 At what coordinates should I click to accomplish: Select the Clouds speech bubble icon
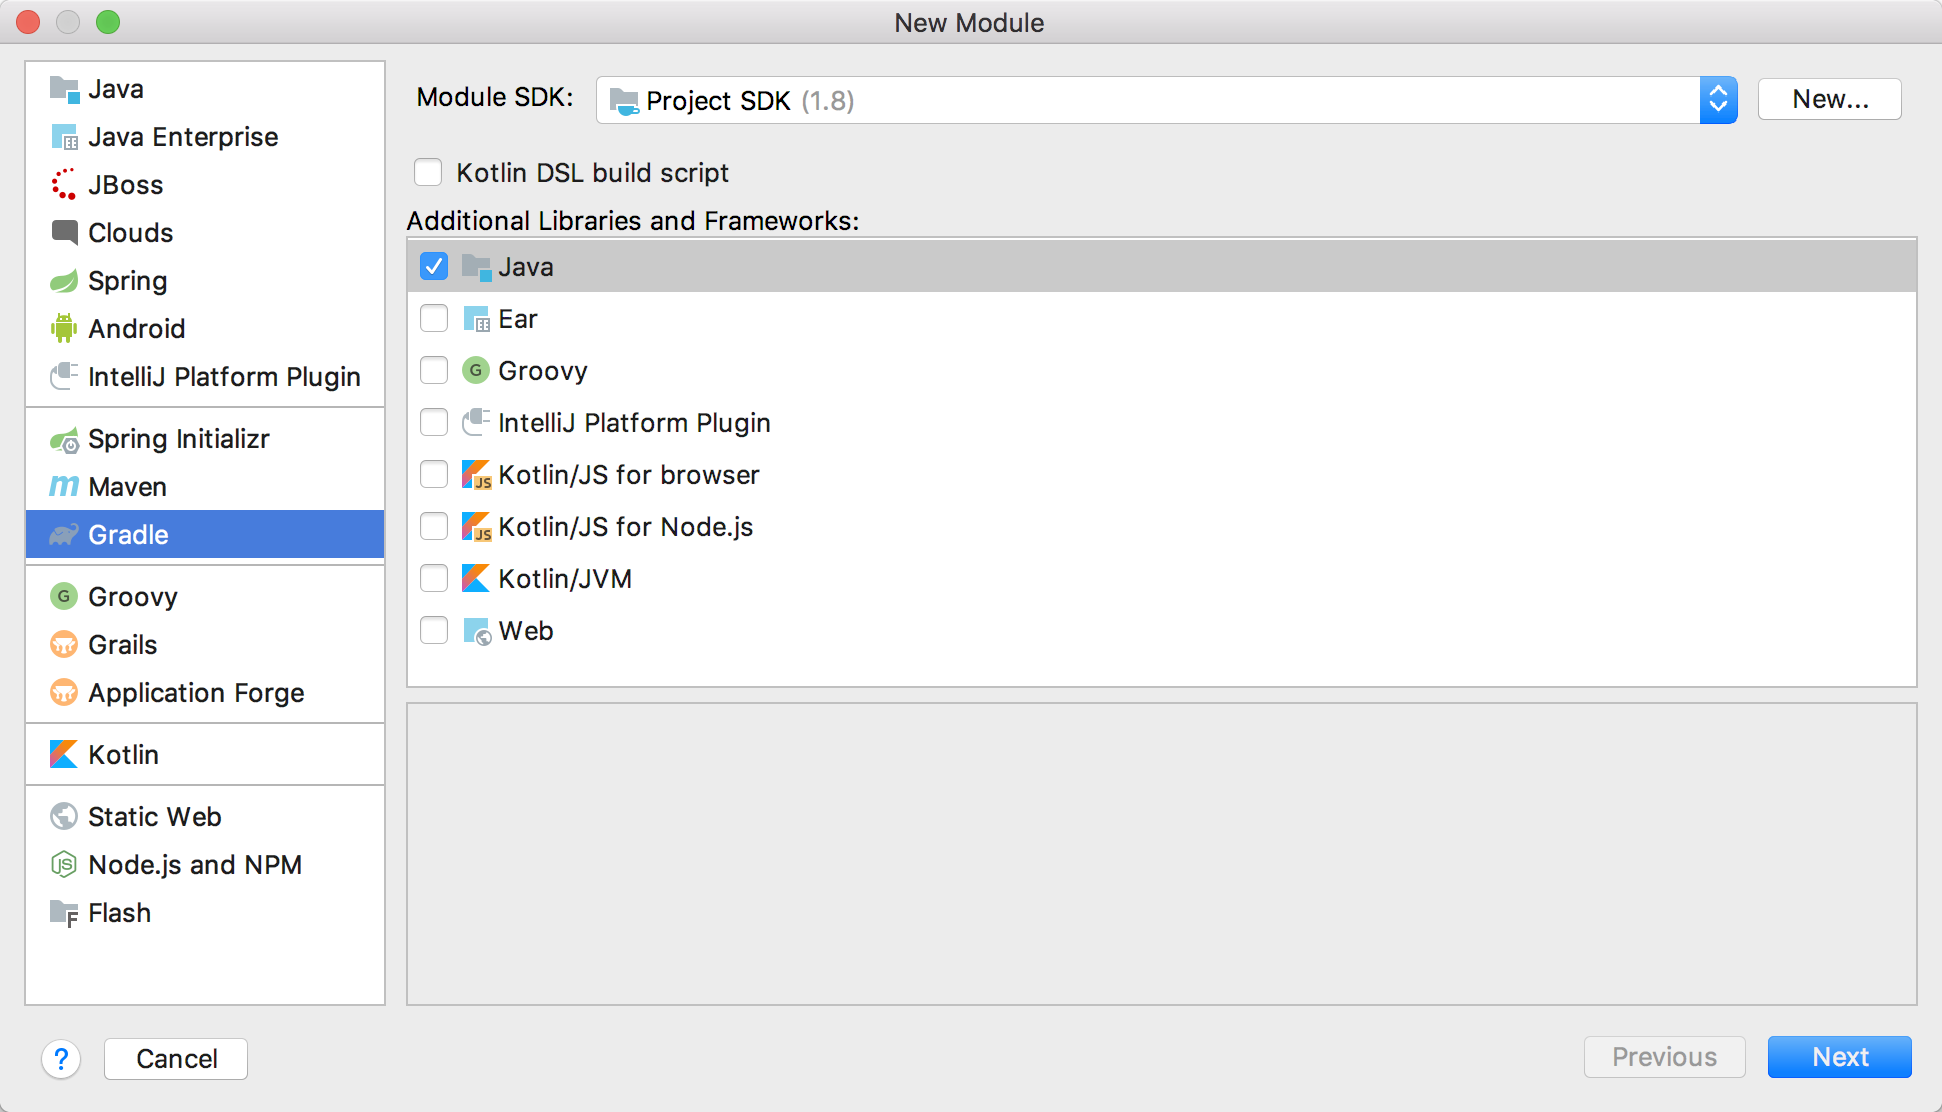click(x=64, y=233)
